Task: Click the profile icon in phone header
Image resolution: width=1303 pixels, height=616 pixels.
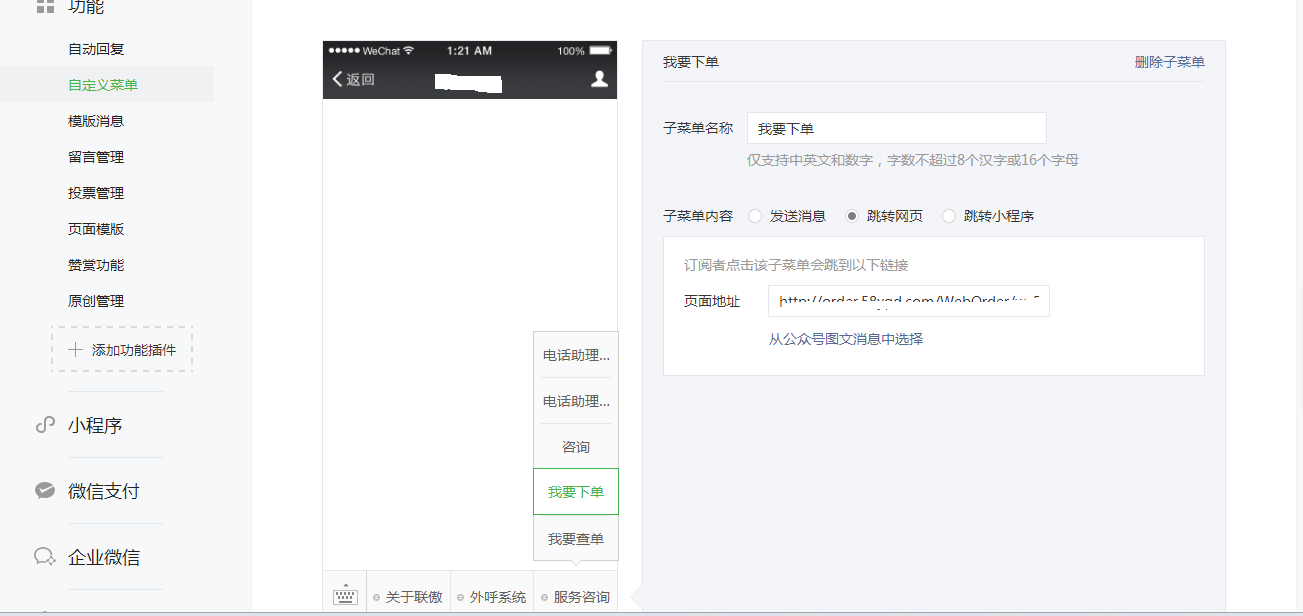Action: [599, 78]
